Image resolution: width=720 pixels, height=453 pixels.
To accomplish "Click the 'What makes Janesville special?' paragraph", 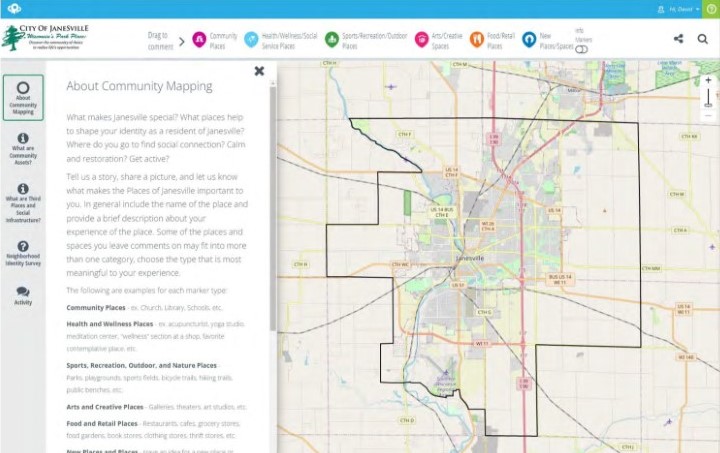I will point(156,138).
